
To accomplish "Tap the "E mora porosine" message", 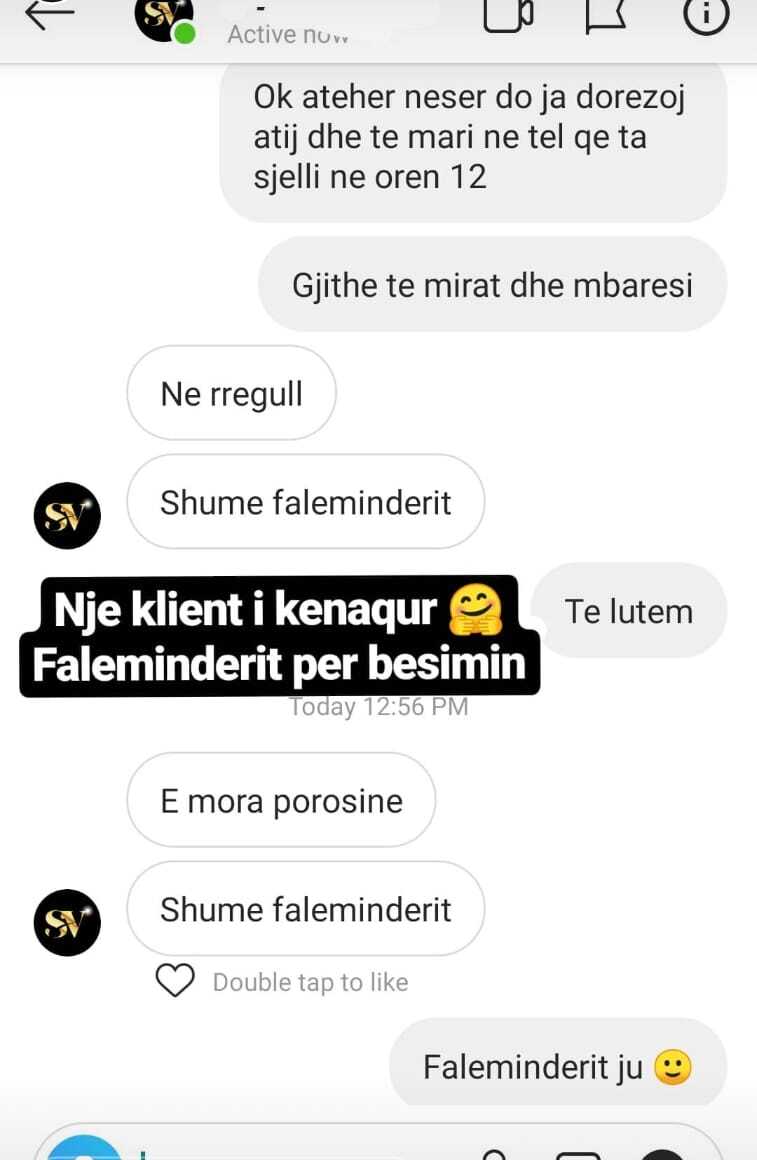I will [281, 800].
